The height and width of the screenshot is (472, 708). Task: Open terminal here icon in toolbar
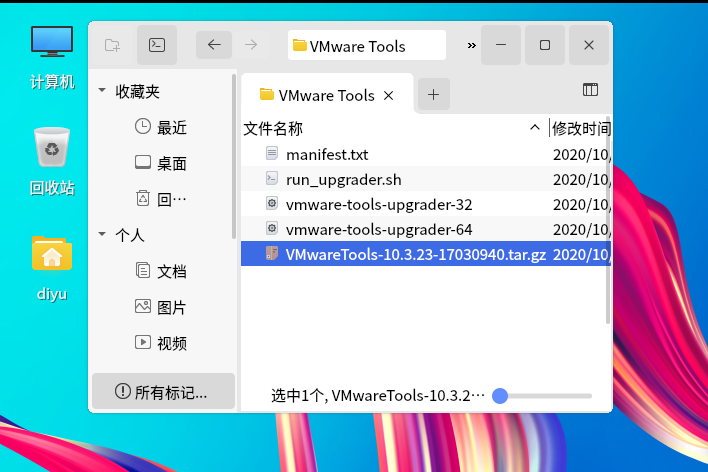tap(157, 45)
